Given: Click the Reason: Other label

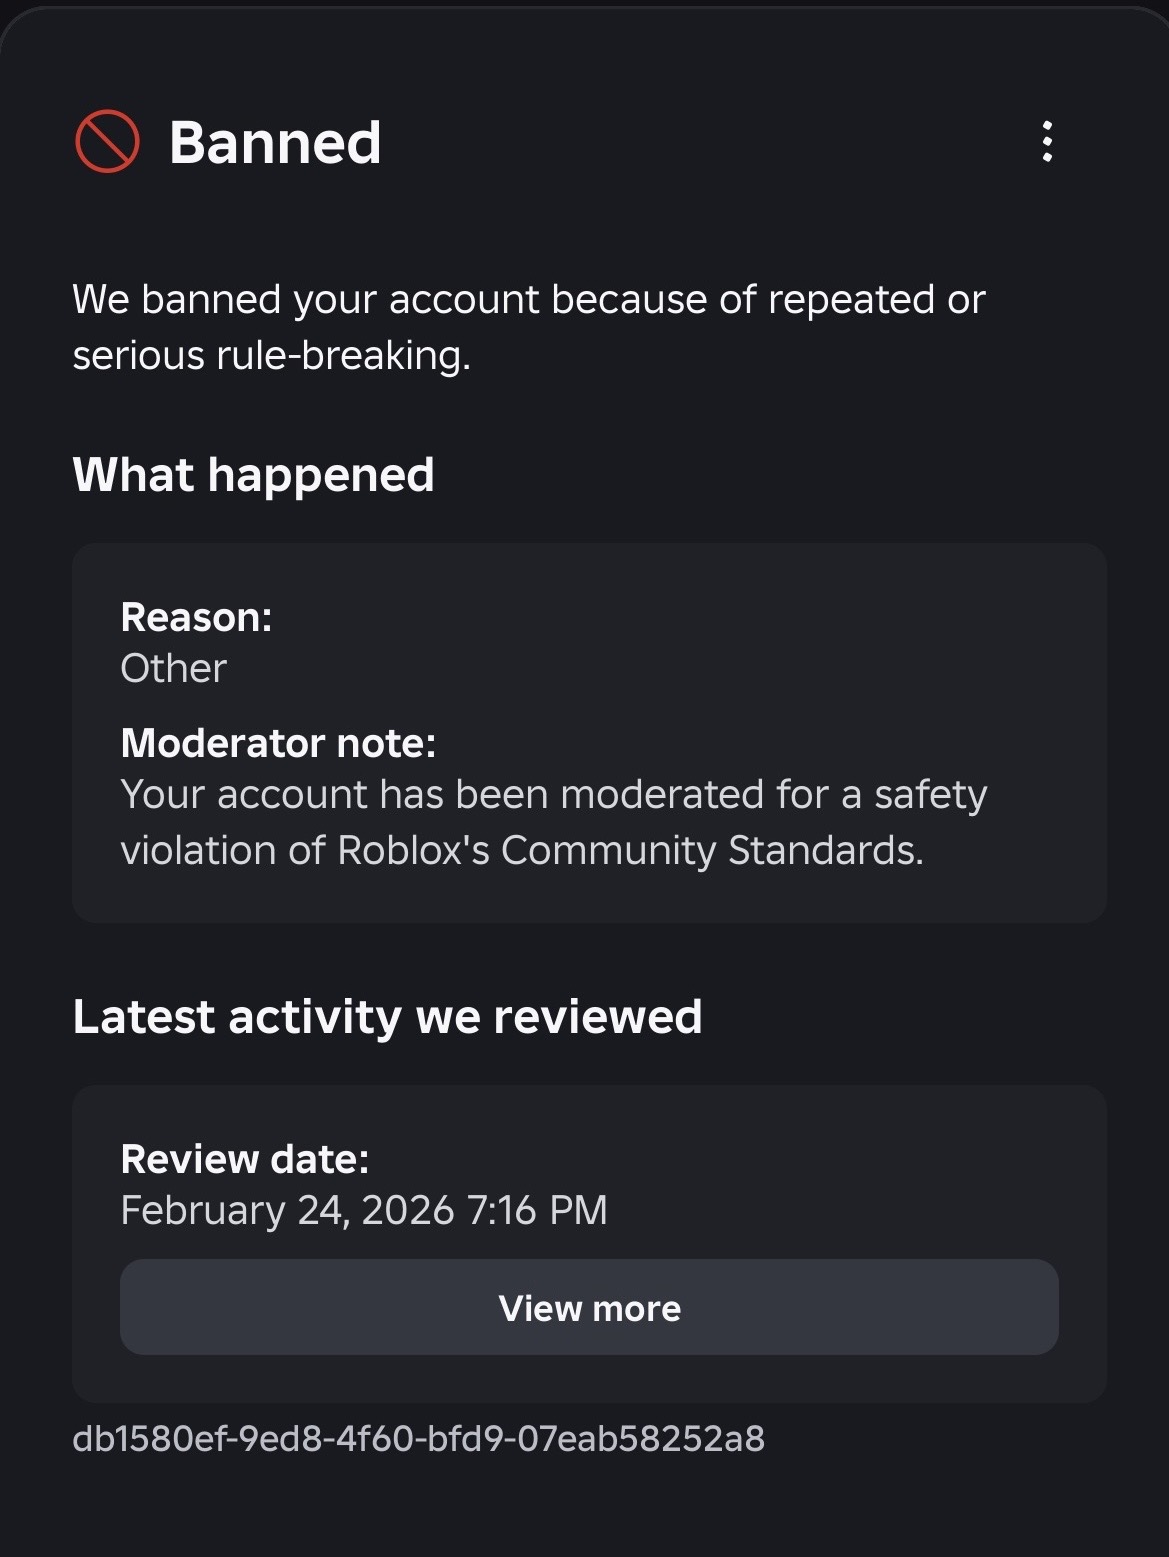Looking at the screenshot, I should (x=197, y=617).
